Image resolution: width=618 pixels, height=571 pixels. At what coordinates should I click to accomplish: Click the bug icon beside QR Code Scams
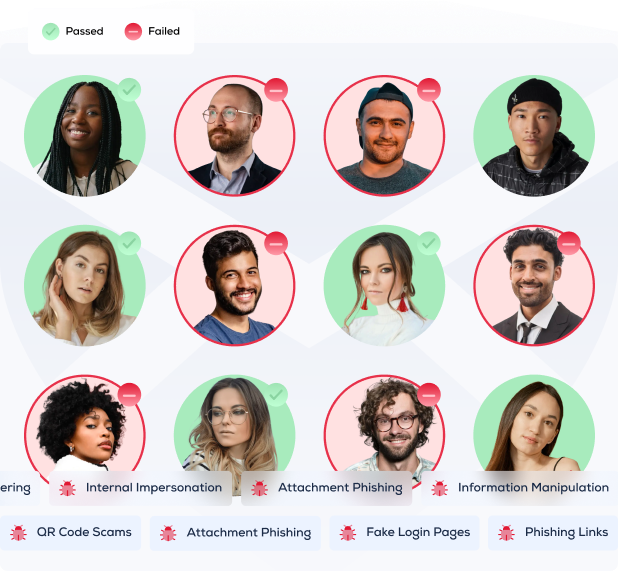coord(18,533)
